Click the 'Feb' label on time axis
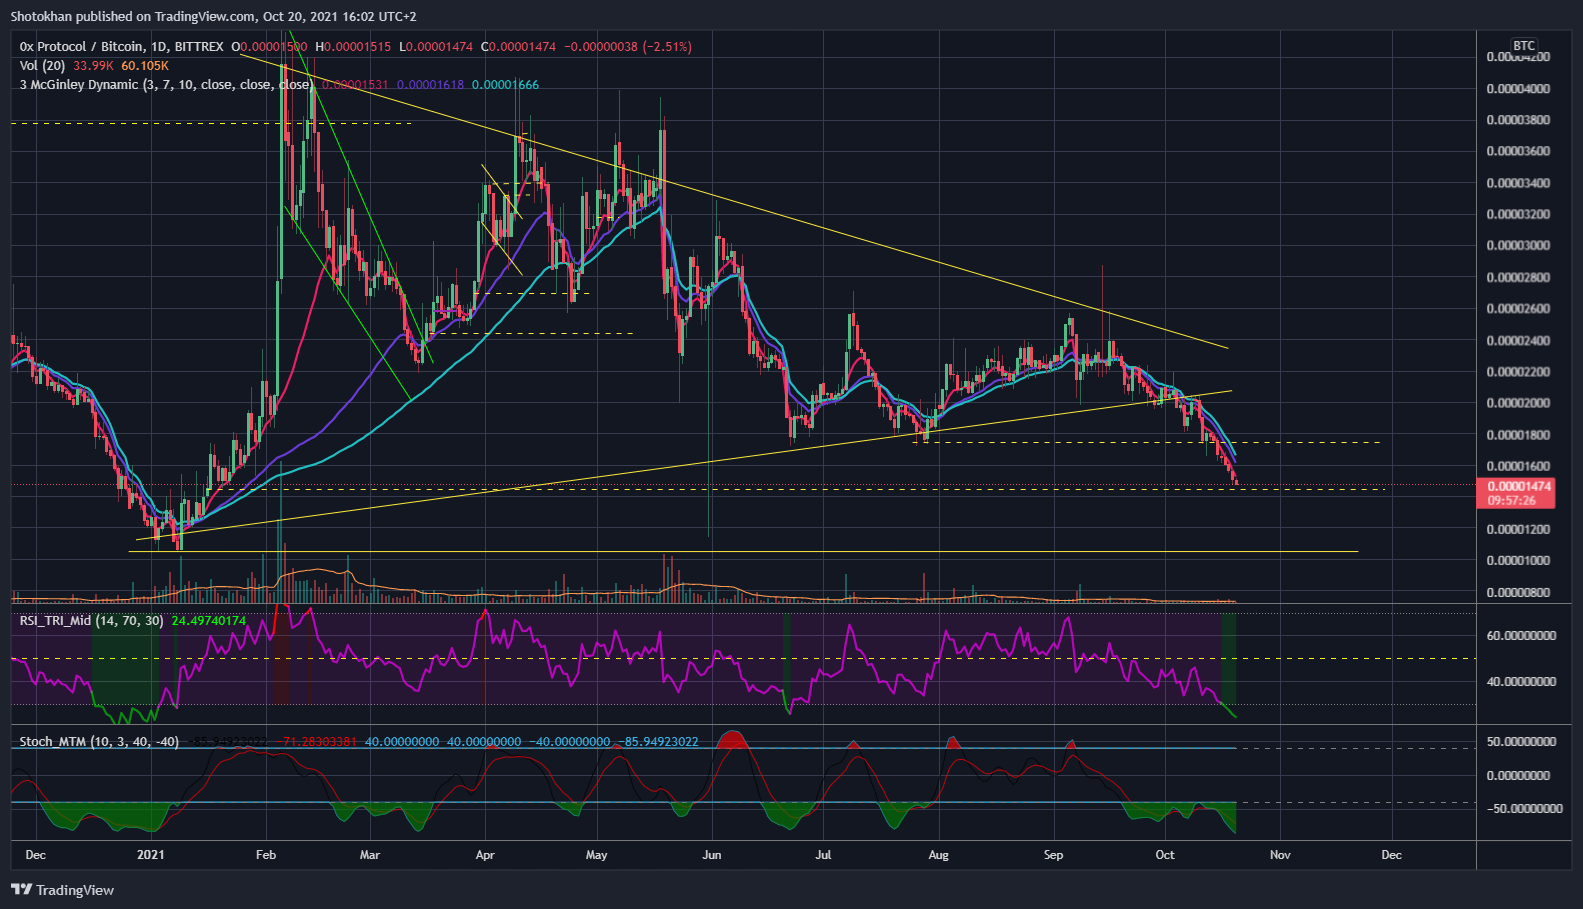Image resolution: width=1583 pixels, height=909 pixels. 266,855
